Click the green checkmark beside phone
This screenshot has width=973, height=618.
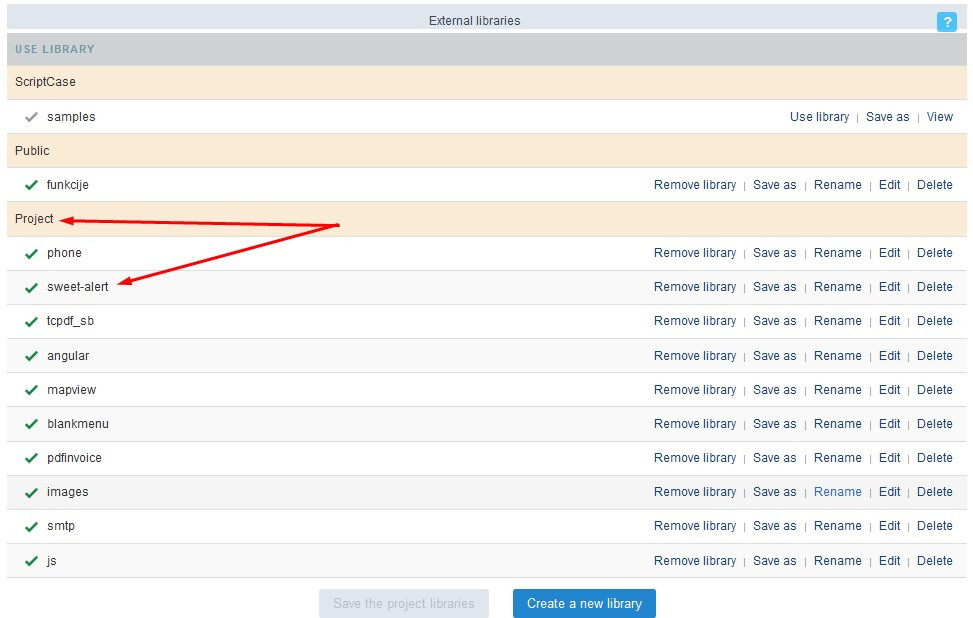pyautogui.click(x=31, y=253)
